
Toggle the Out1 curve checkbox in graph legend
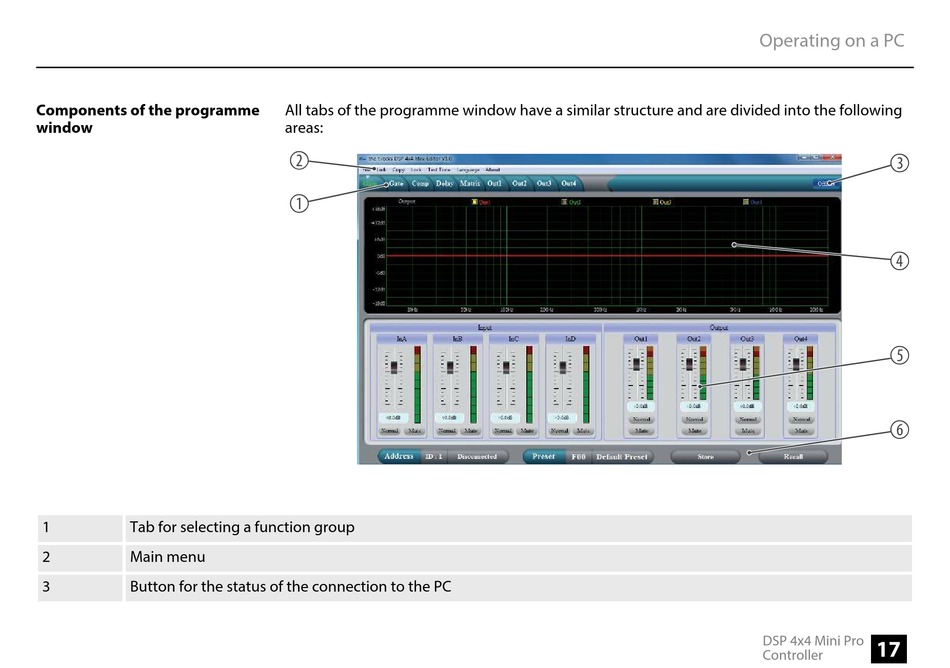pos(476,202)
